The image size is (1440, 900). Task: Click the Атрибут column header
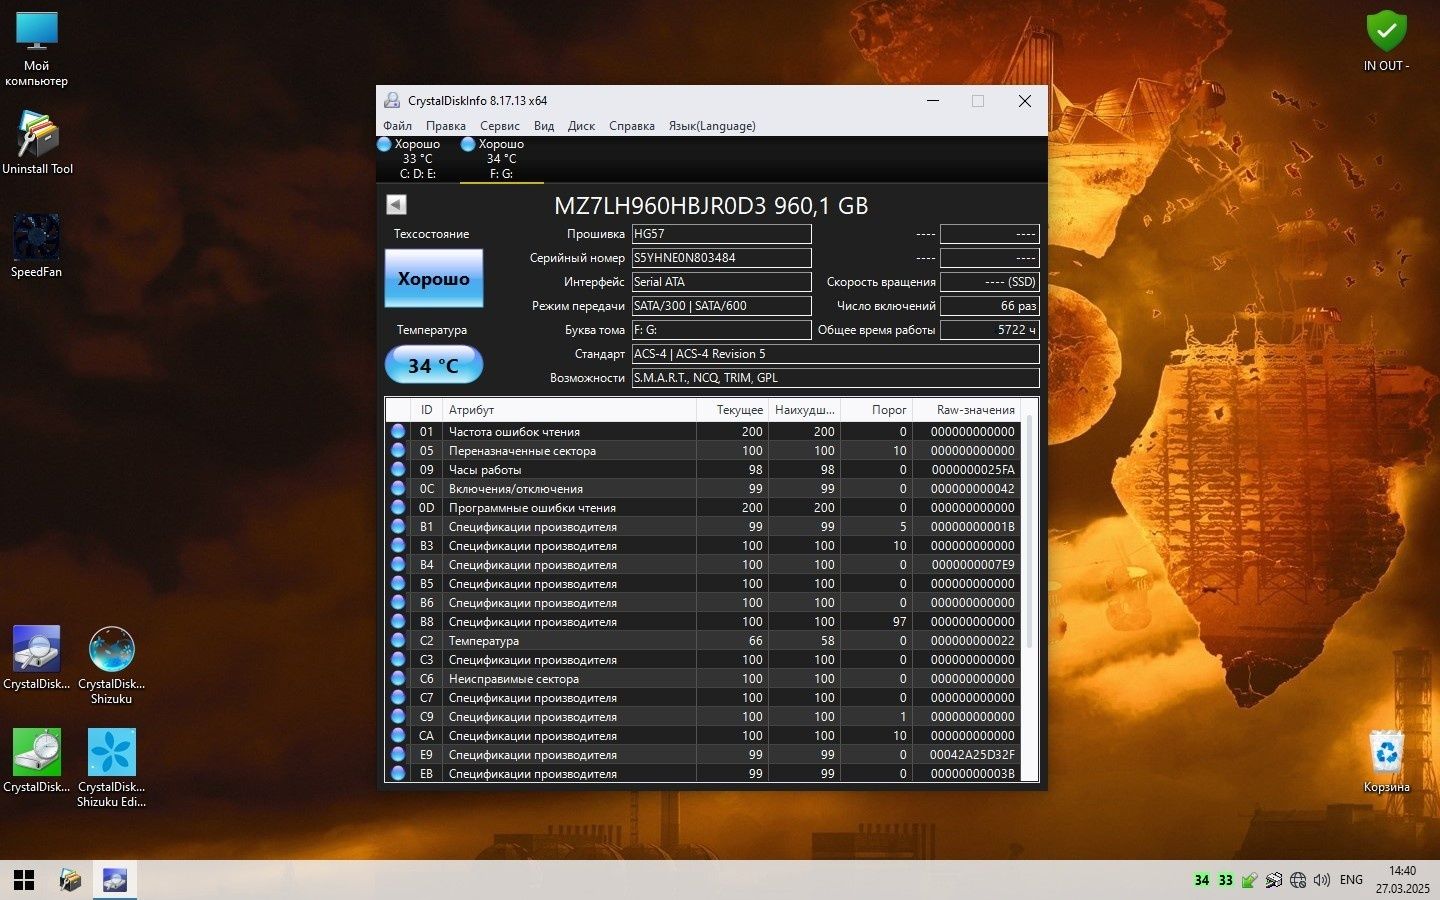click(570, 410)
